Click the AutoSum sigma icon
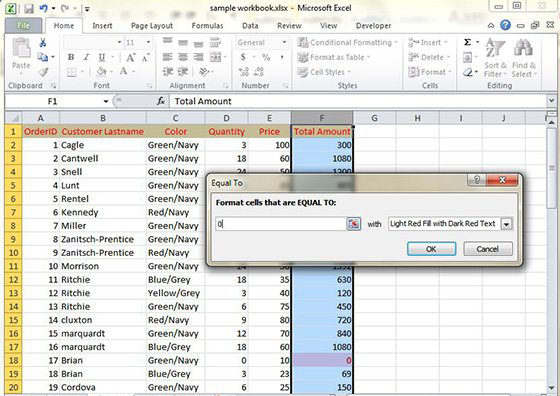 [468, 42]
